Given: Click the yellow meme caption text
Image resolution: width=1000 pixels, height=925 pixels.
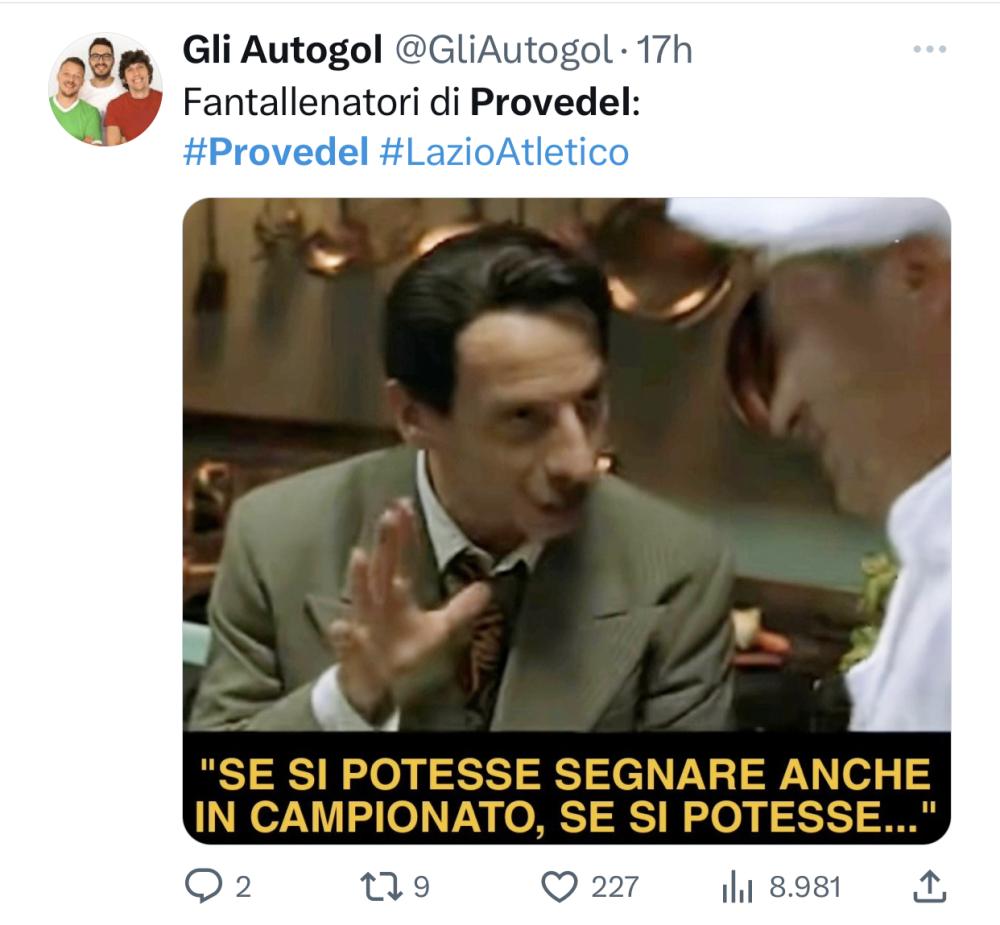Looking at the screenshot, I should [566, 795].
